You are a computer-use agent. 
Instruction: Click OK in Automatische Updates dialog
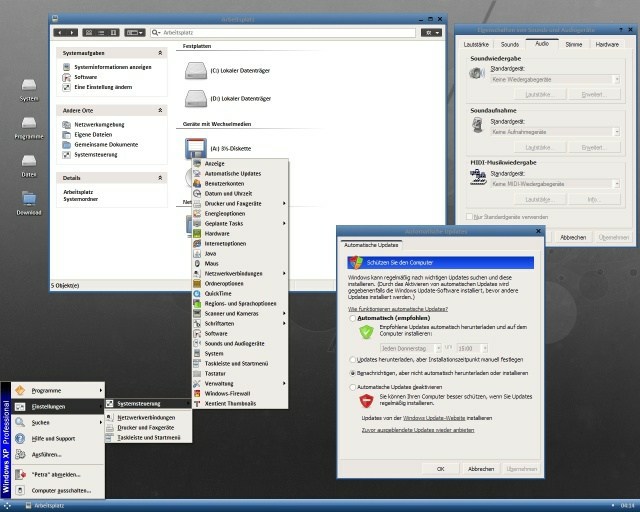tap(441, 469)
